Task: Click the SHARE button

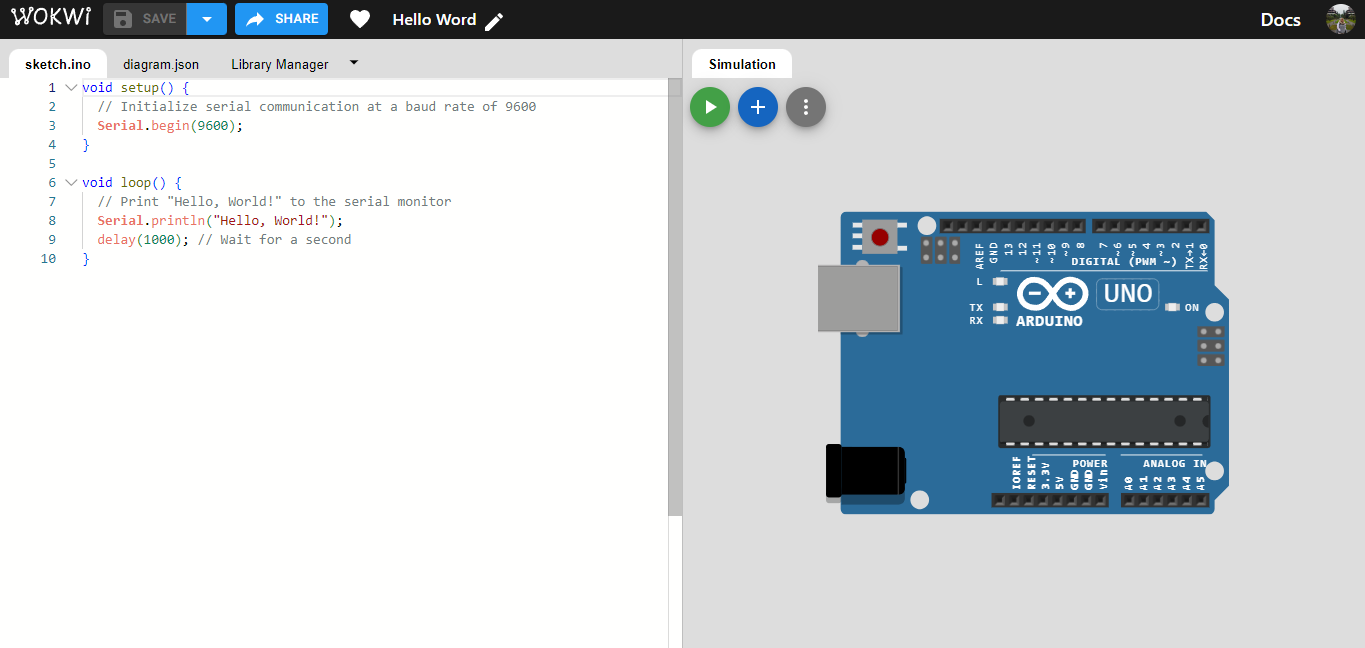Action: point(281,19)
